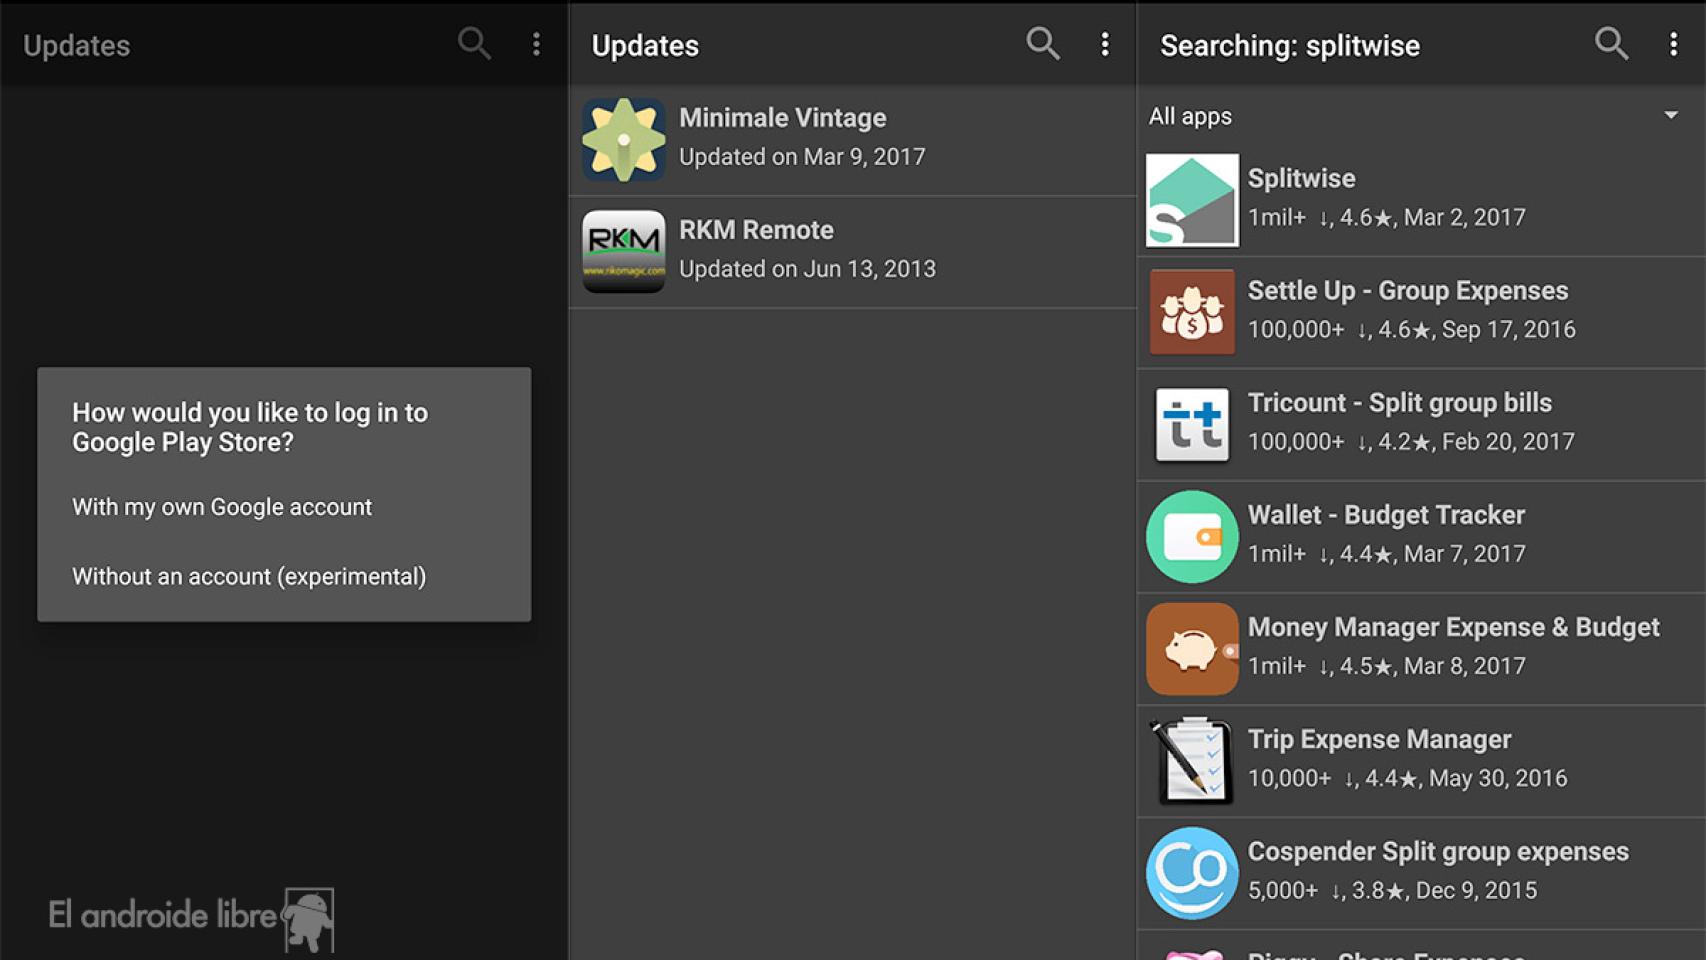Image resolution: width=1706 pixels, height=960 pixels.
Task: Open the RKM Remote update entry
Action: click(852, 251)
